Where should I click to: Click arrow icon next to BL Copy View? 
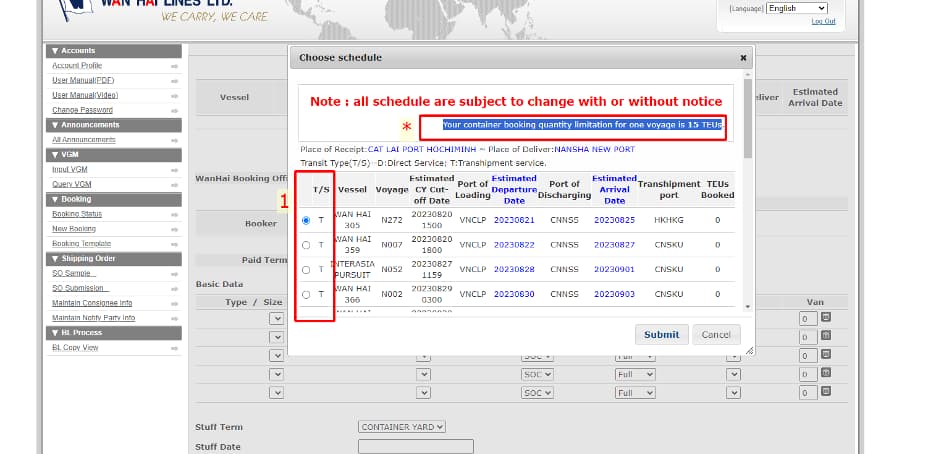pyautogui.click(x=174, y=348)
